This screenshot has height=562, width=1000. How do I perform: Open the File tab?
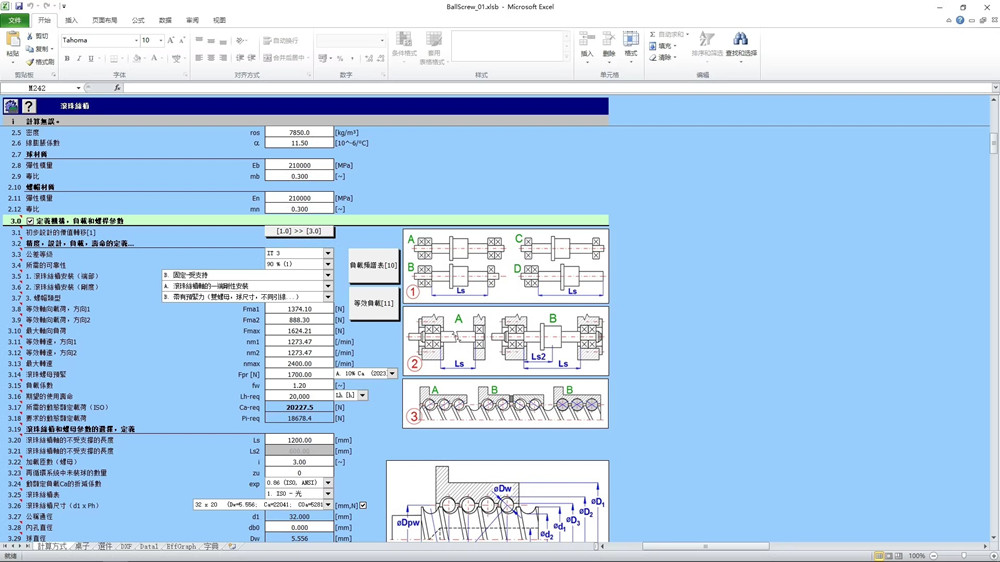15,20
